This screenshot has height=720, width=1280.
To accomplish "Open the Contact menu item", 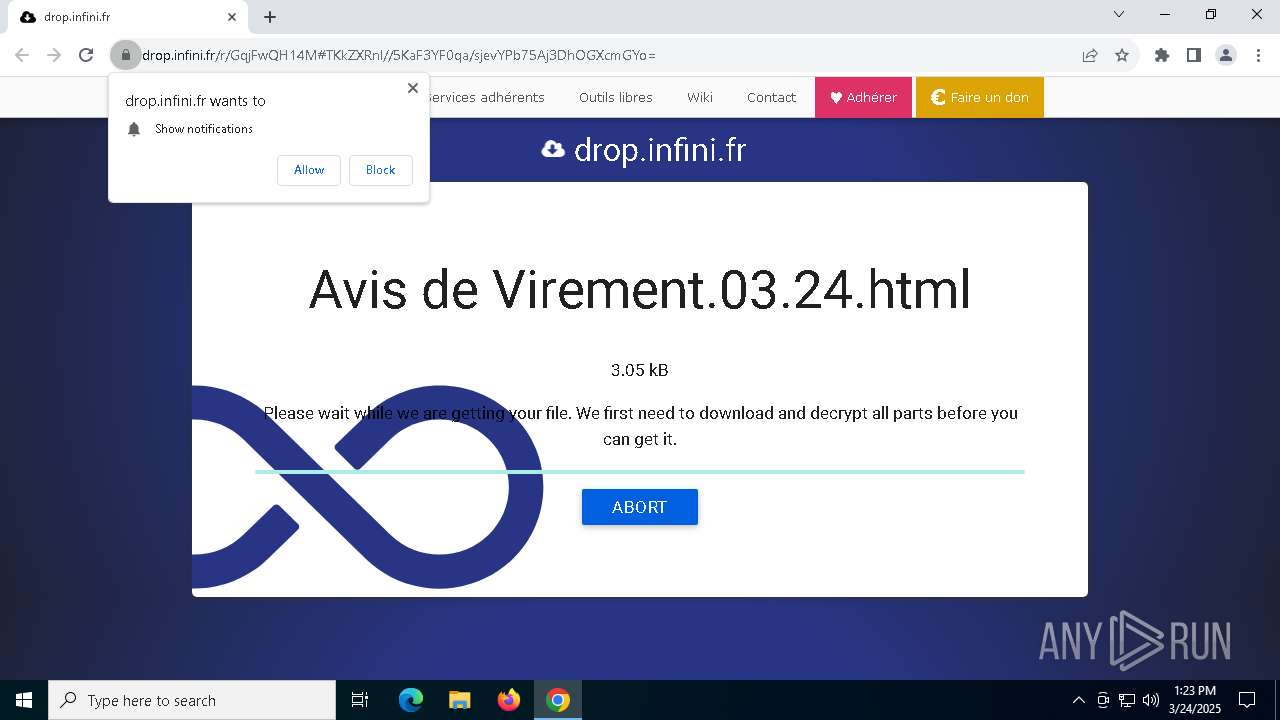I will point(771,97).
